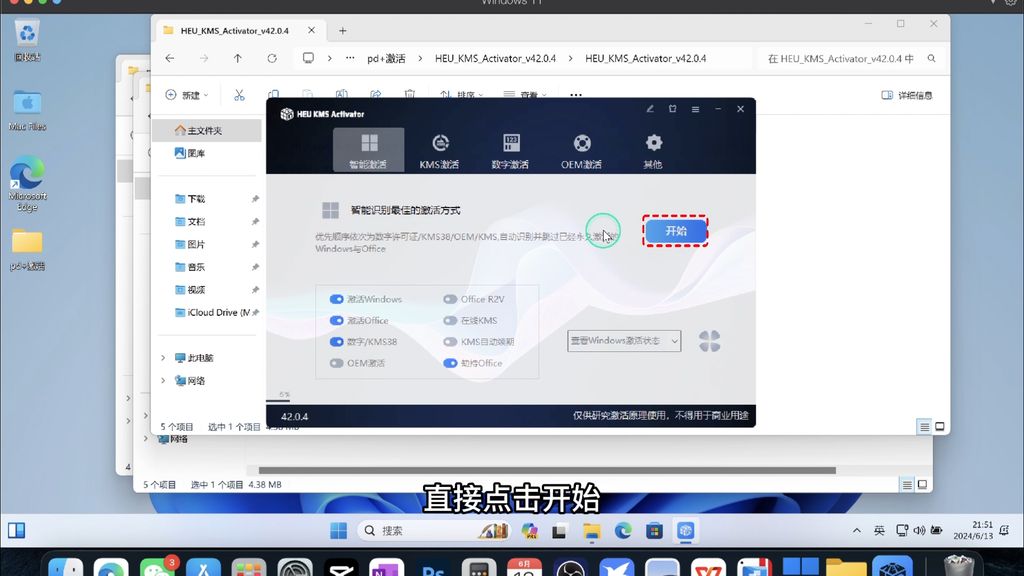Select the 智能激活 tab
The height and width of the screenshot is (576, 1024).
[368, 151]
